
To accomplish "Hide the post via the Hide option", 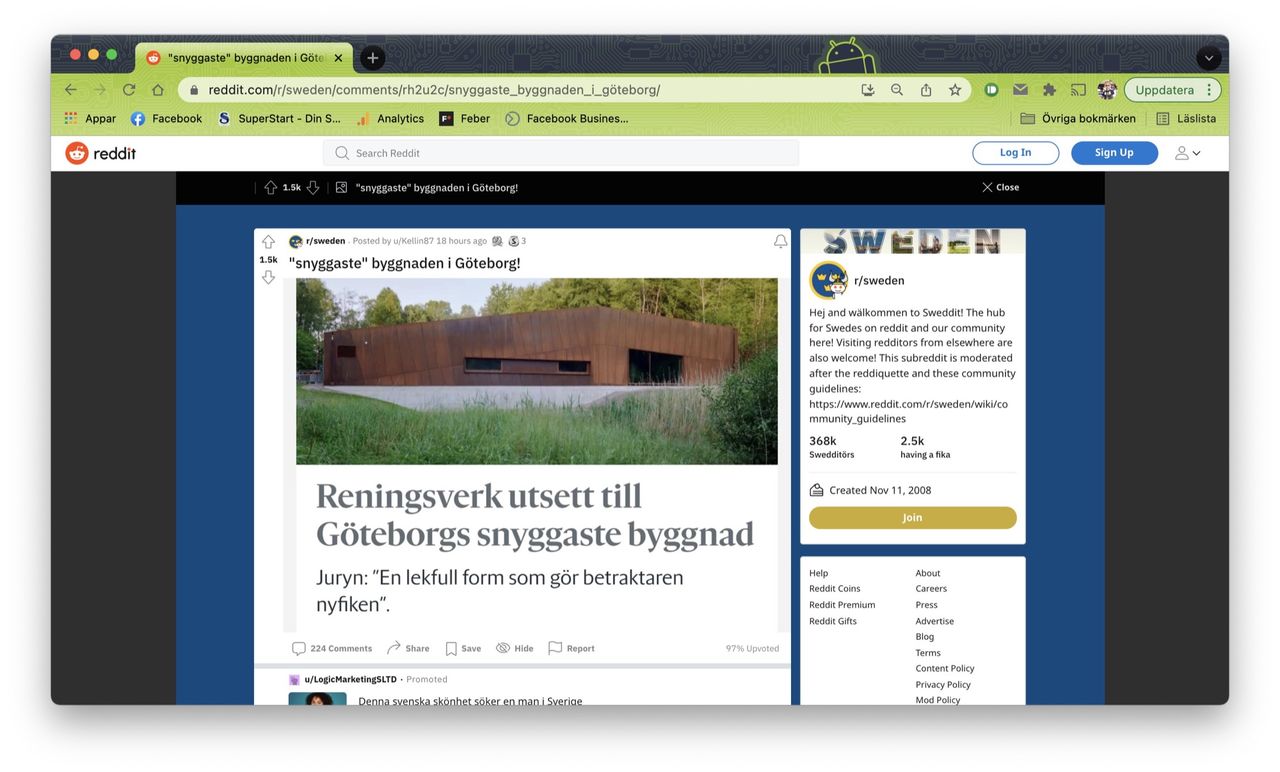I will point(514,648).
